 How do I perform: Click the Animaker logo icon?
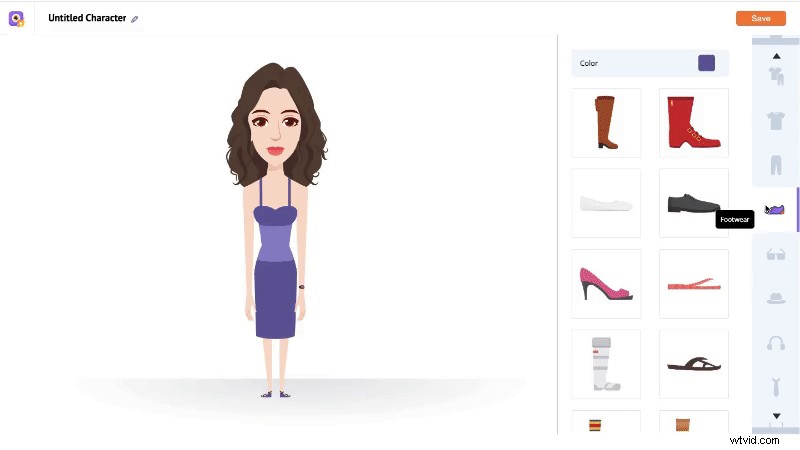[x=16, y=19]
